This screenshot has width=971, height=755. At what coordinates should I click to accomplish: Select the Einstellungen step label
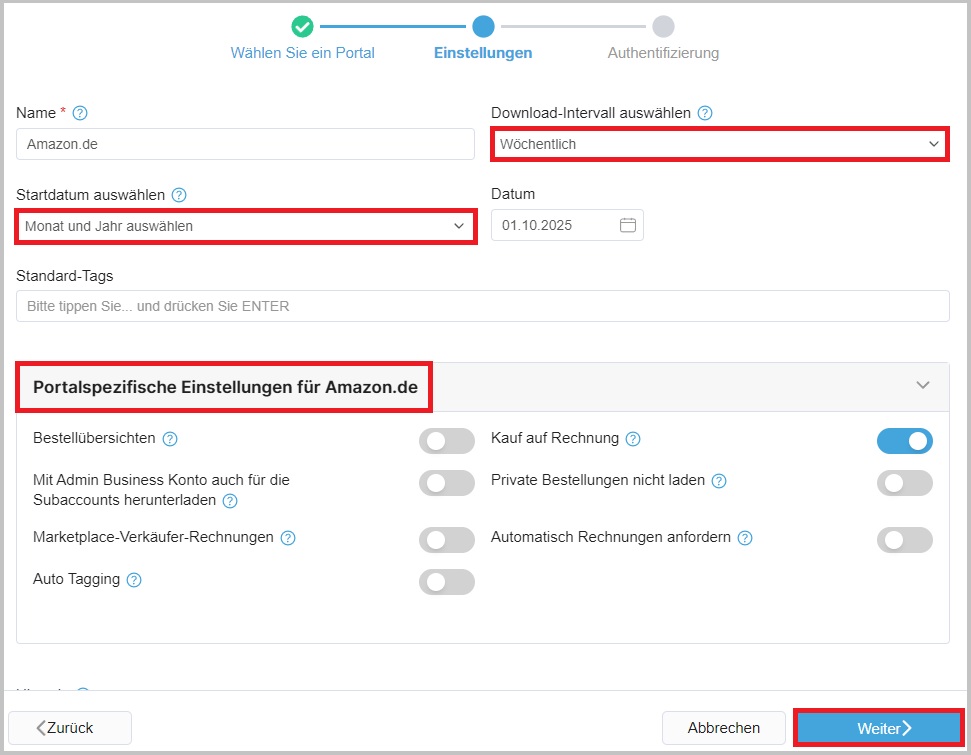(x=483, y=53)
